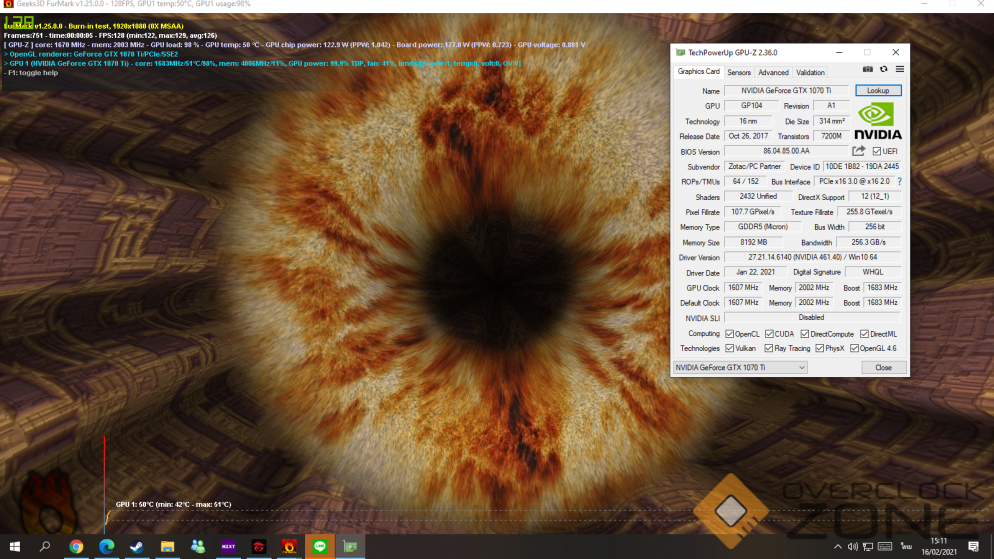Open LINE app from the taskbar
The height and width of the screenshot is (559, 994).
point(320,546)
